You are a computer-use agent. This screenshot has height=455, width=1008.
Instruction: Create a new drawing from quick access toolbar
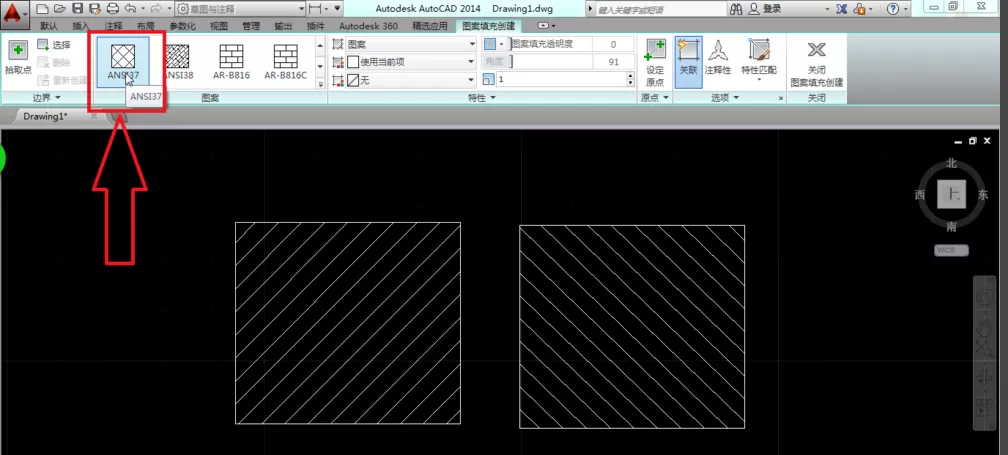(42, 9)
